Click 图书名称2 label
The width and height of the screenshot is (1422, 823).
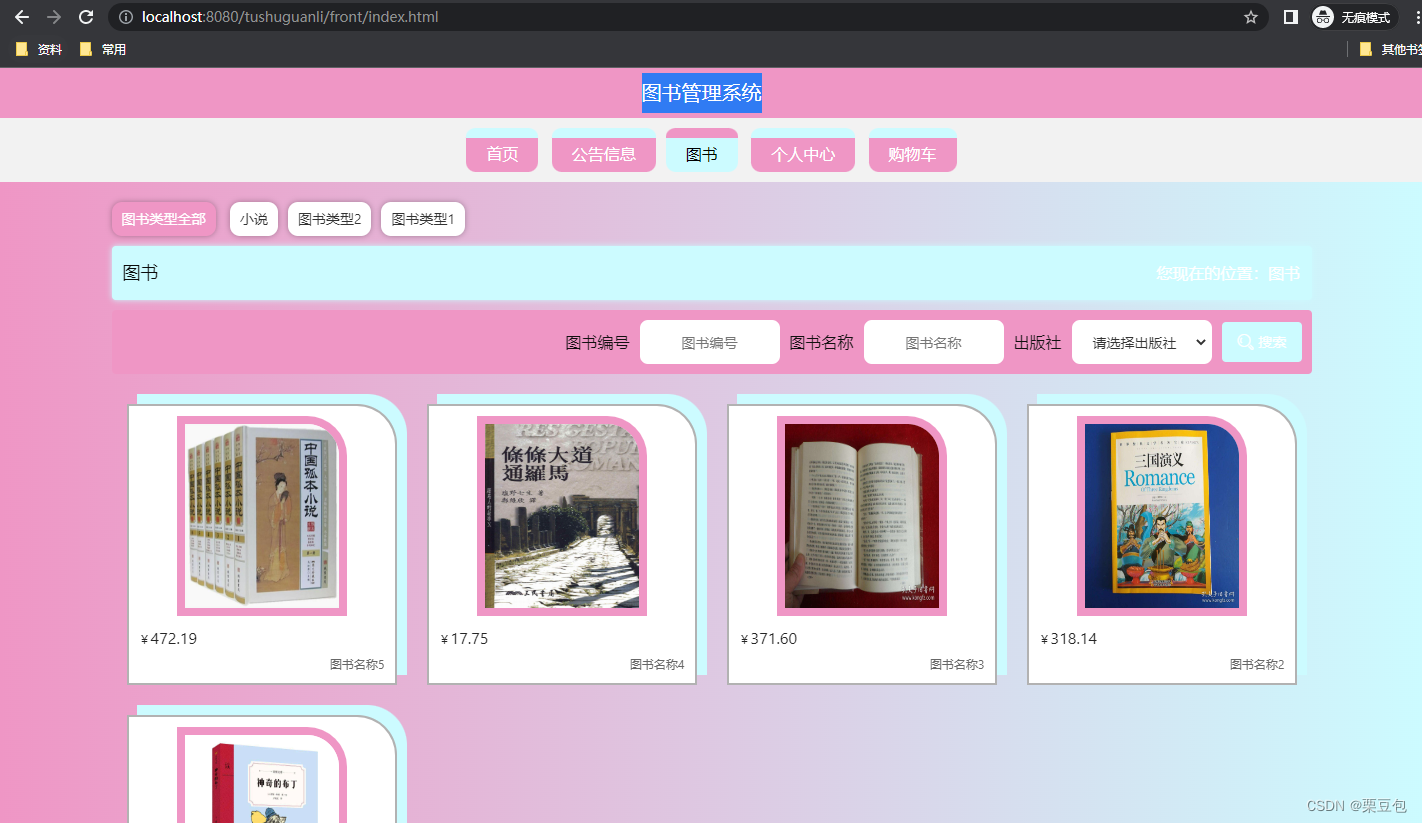pos(1257,665)
